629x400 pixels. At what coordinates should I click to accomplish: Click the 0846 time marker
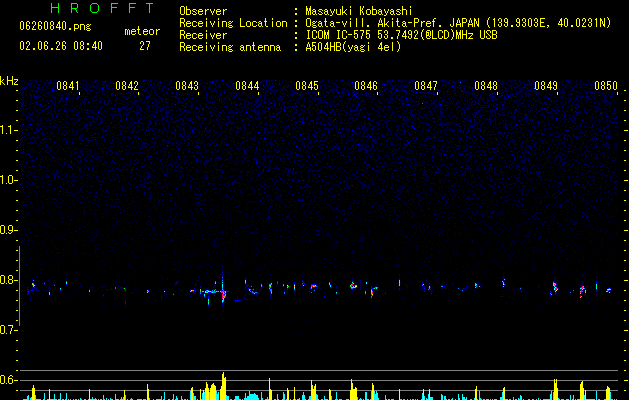366,86
